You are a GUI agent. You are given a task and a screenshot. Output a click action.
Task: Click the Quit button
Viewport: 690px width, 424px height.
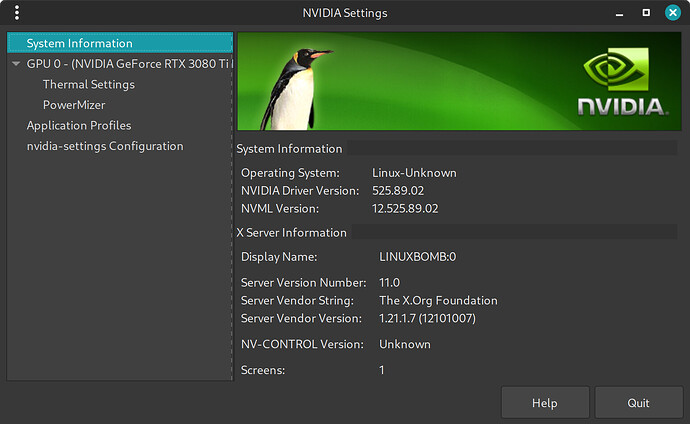click(x=638, y=403)
